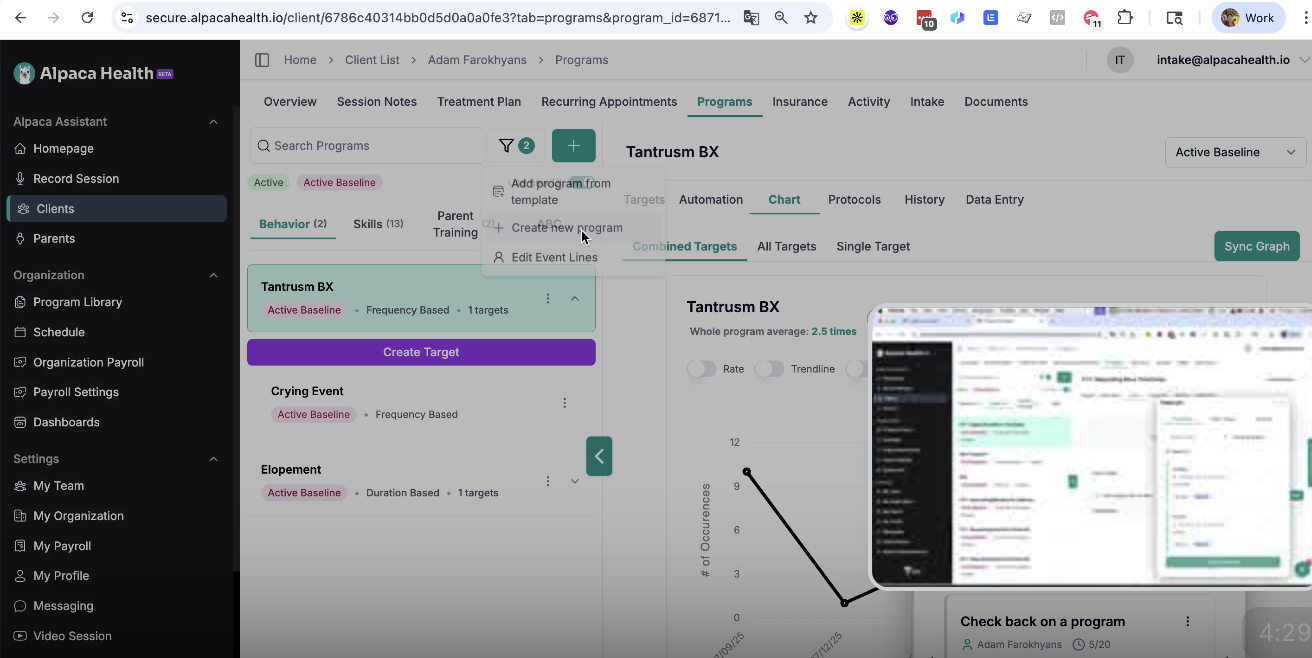The height and width of the screenshot is (658, 1312).
Task: Open Check back on a program options
Action: coord(1188,621)
